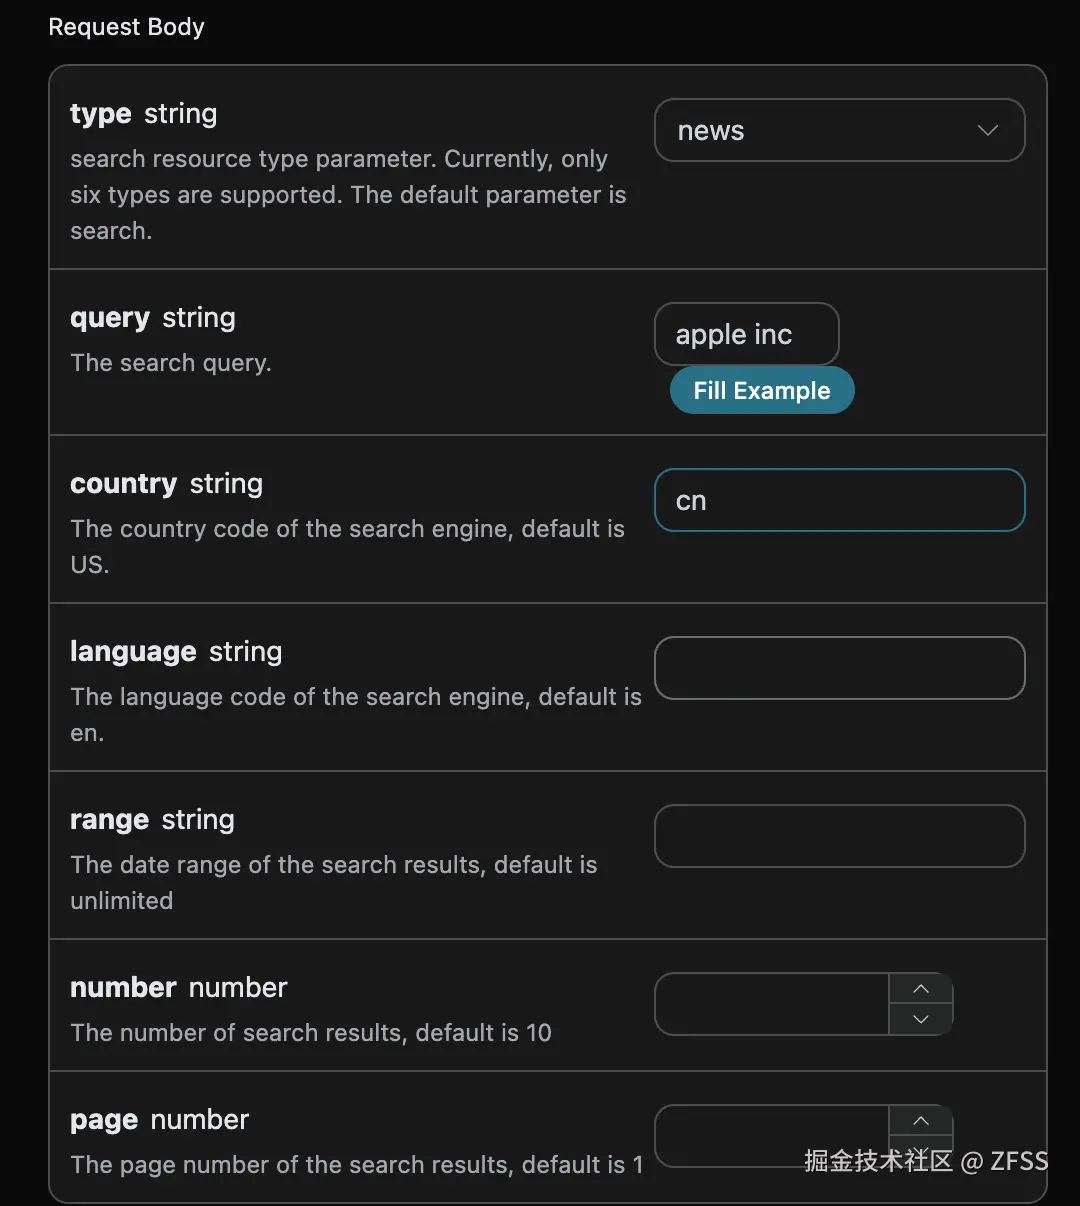Image resolution: width=1080 pixels, height=1206 pixels.
Task: Click the bold type parameter label
Action: [100, 114]
